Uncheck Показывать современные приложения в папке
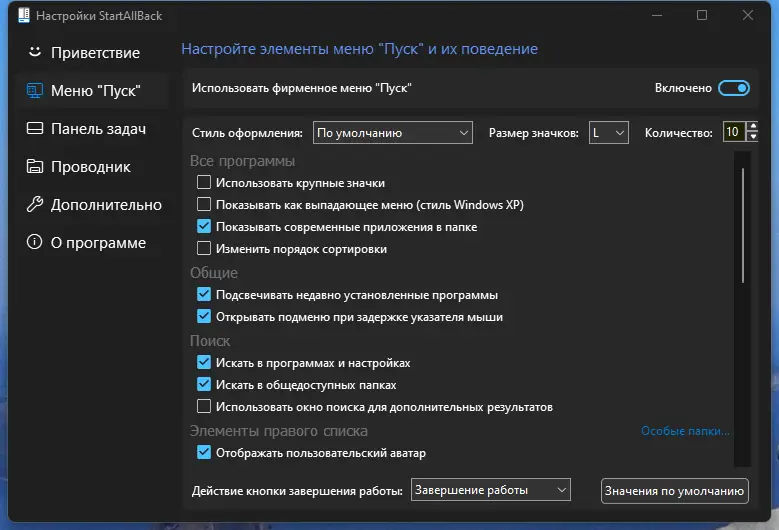Image resolution: width=779 pixels, height=530 pixels. point(204,227)
